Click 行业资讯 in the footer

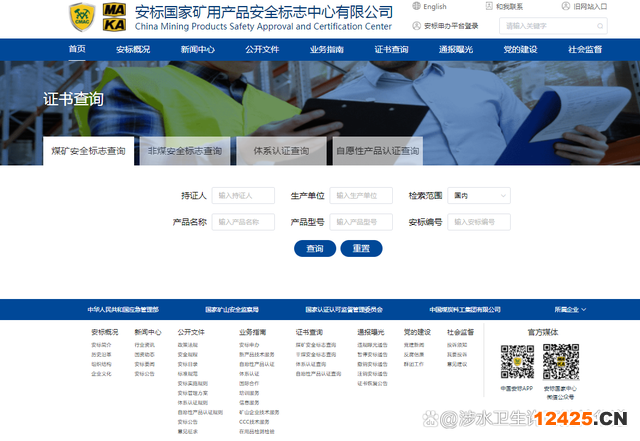click(144, 345)
